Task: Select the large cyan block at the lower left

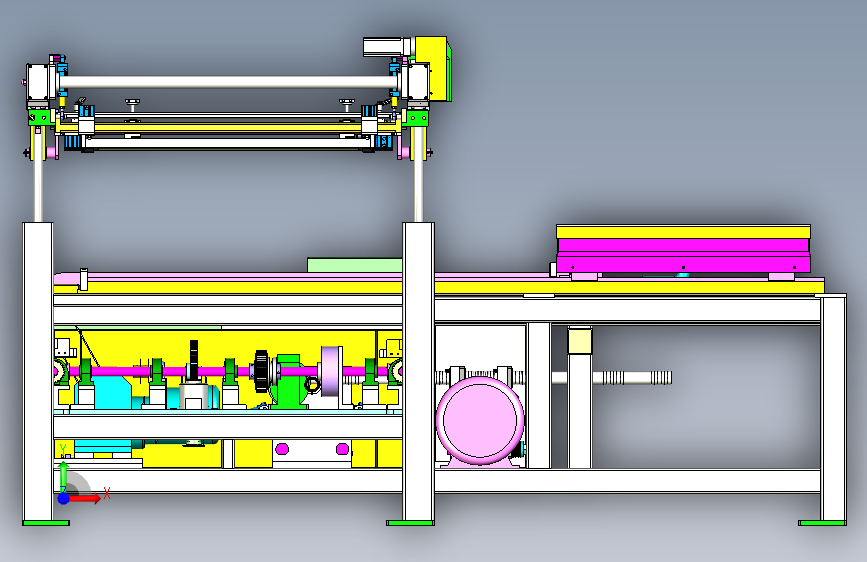Action: (x=112, y=392)
